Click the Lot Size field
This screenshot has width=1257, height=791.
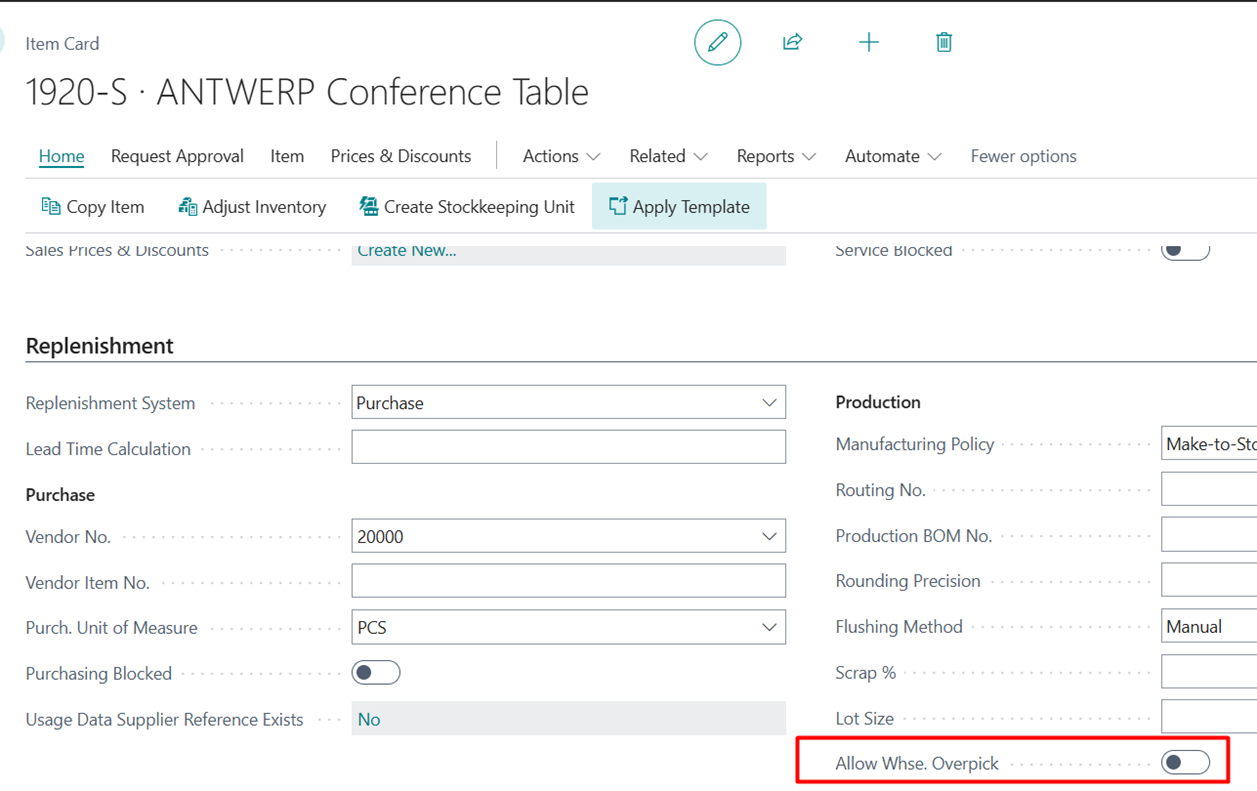1209,718
